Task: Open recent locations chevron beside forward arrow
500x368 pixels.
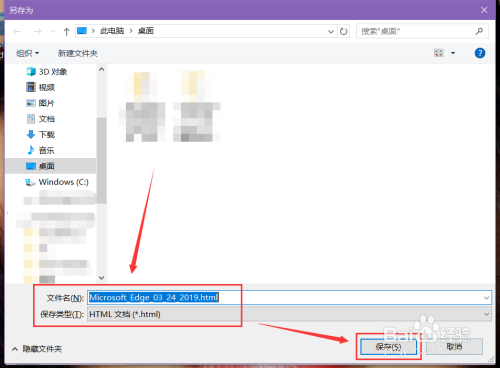Action: point(53,31)
